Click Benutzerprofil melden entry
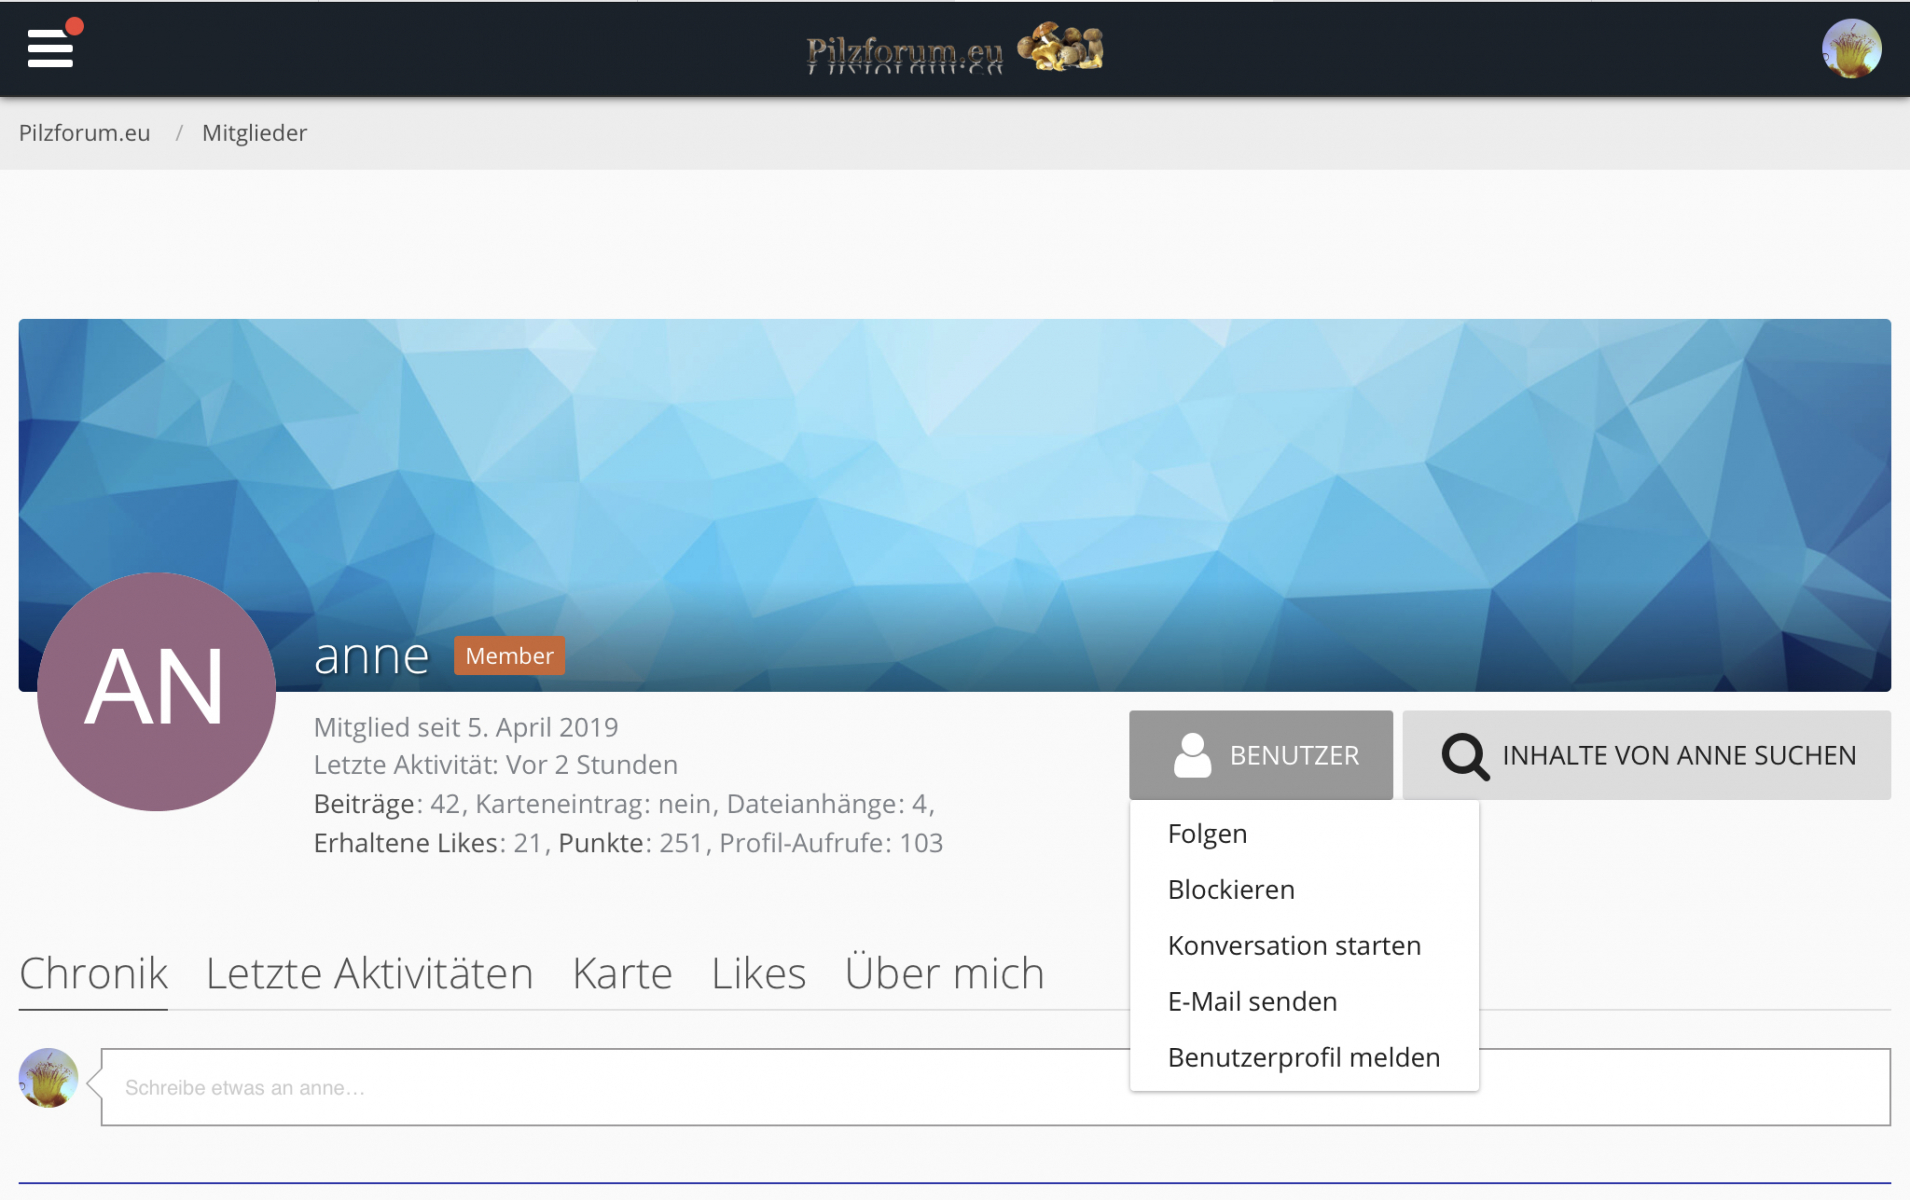 pyautogui.click(x=1303, y=1058)
